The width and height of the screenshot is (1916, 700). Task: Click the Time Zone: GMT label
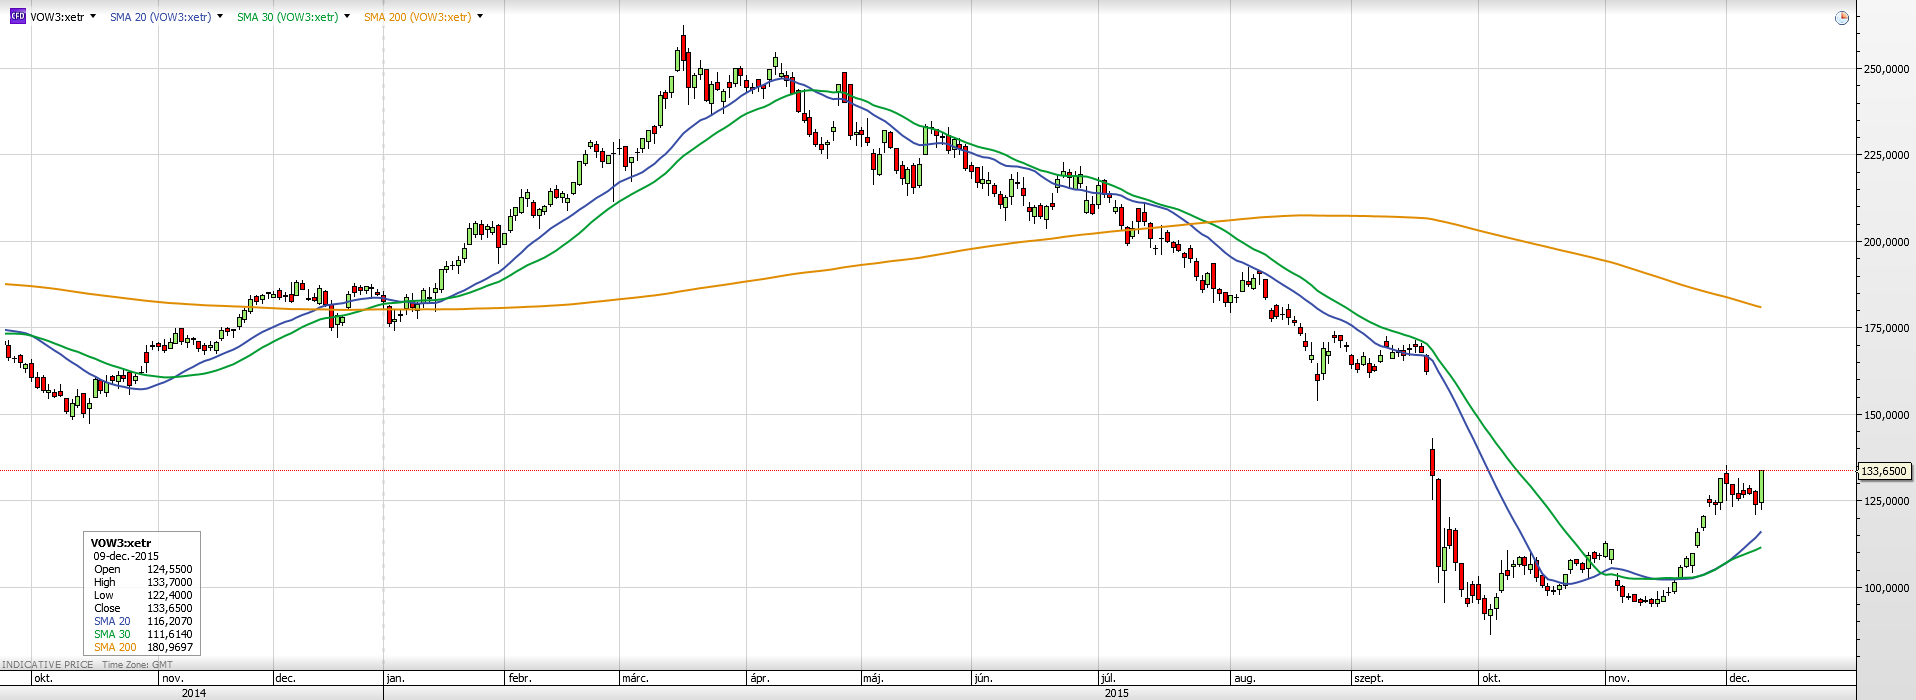(137, 665)
